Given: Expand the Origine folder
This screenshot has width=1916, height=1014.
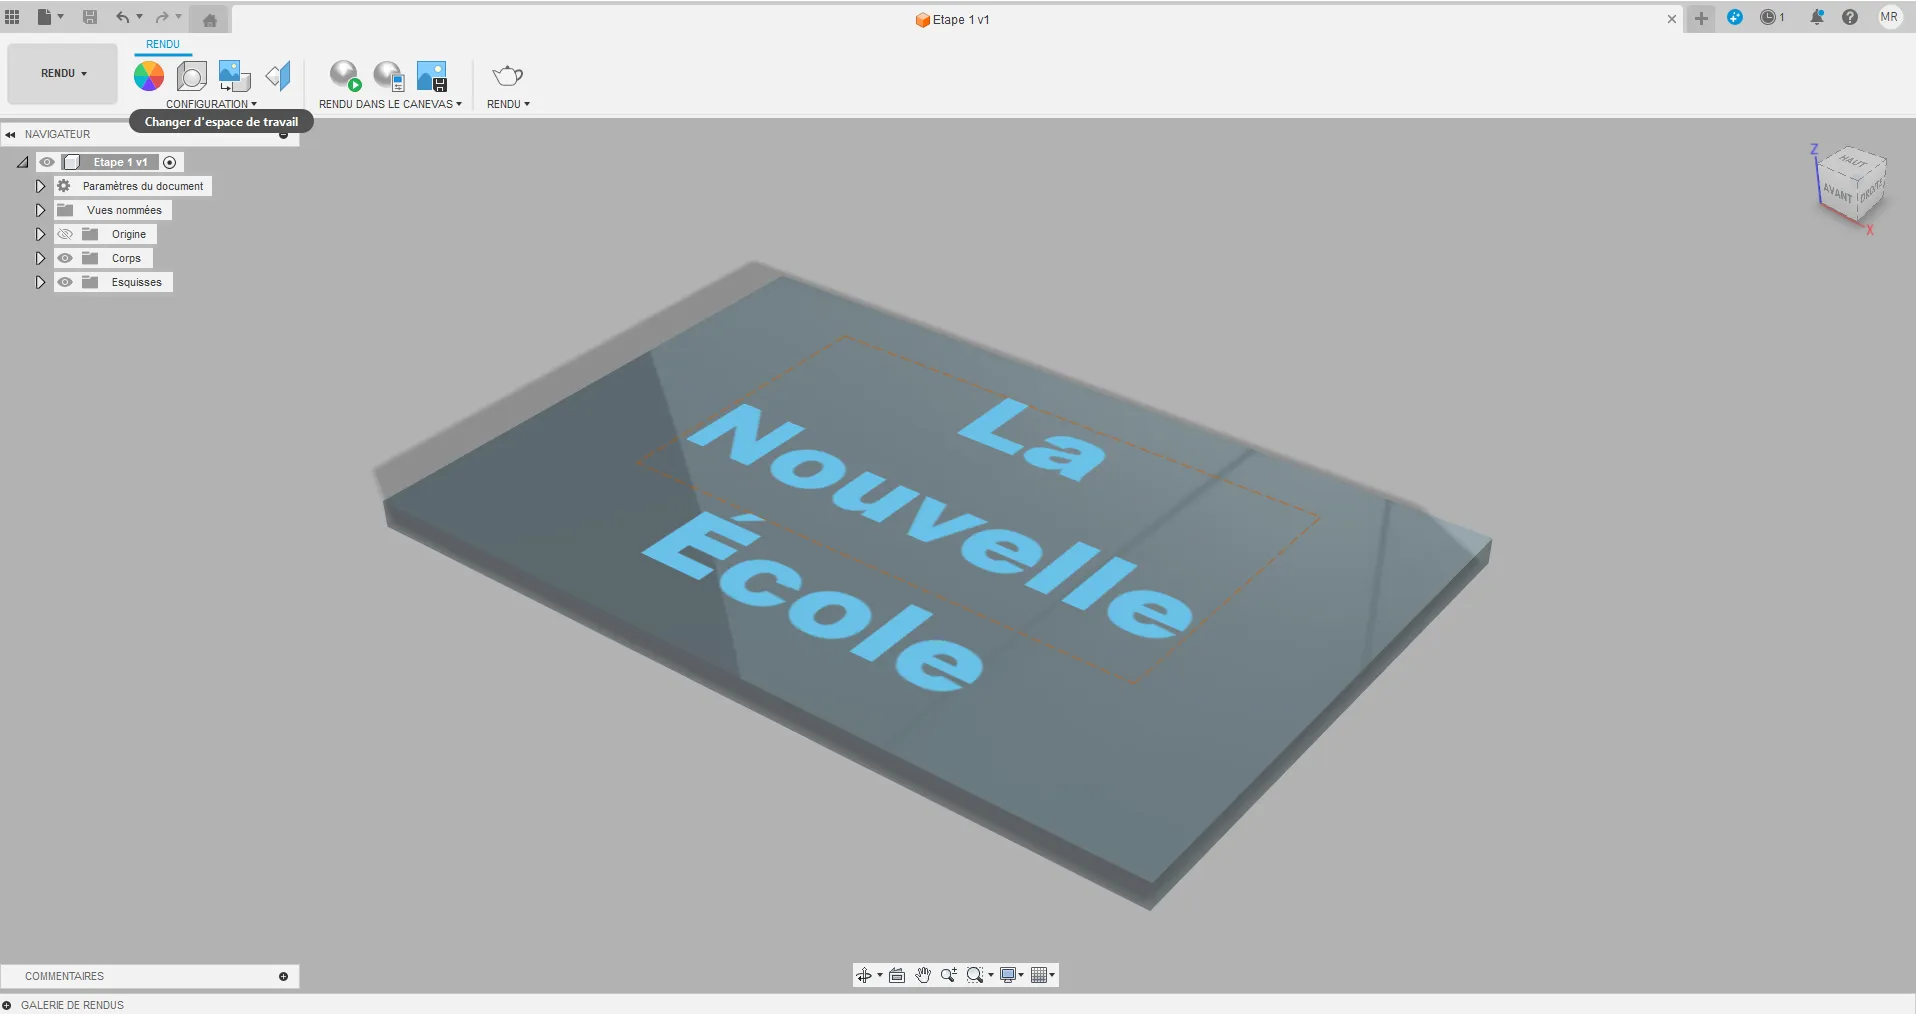Looking at the screenshot, I should (40, 234).
